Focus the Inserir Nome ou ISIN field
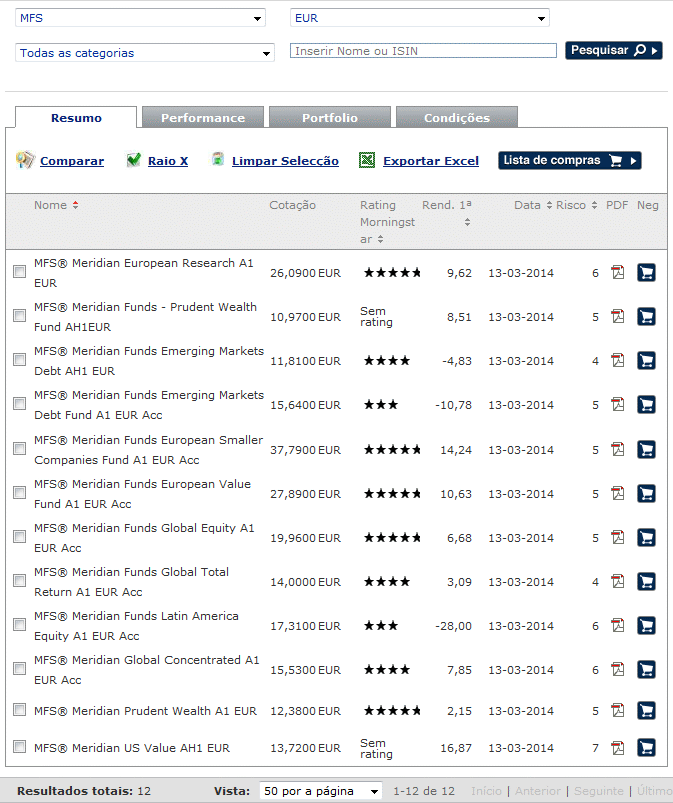Viewport: 673px width, 803px height. coord(423,51)
